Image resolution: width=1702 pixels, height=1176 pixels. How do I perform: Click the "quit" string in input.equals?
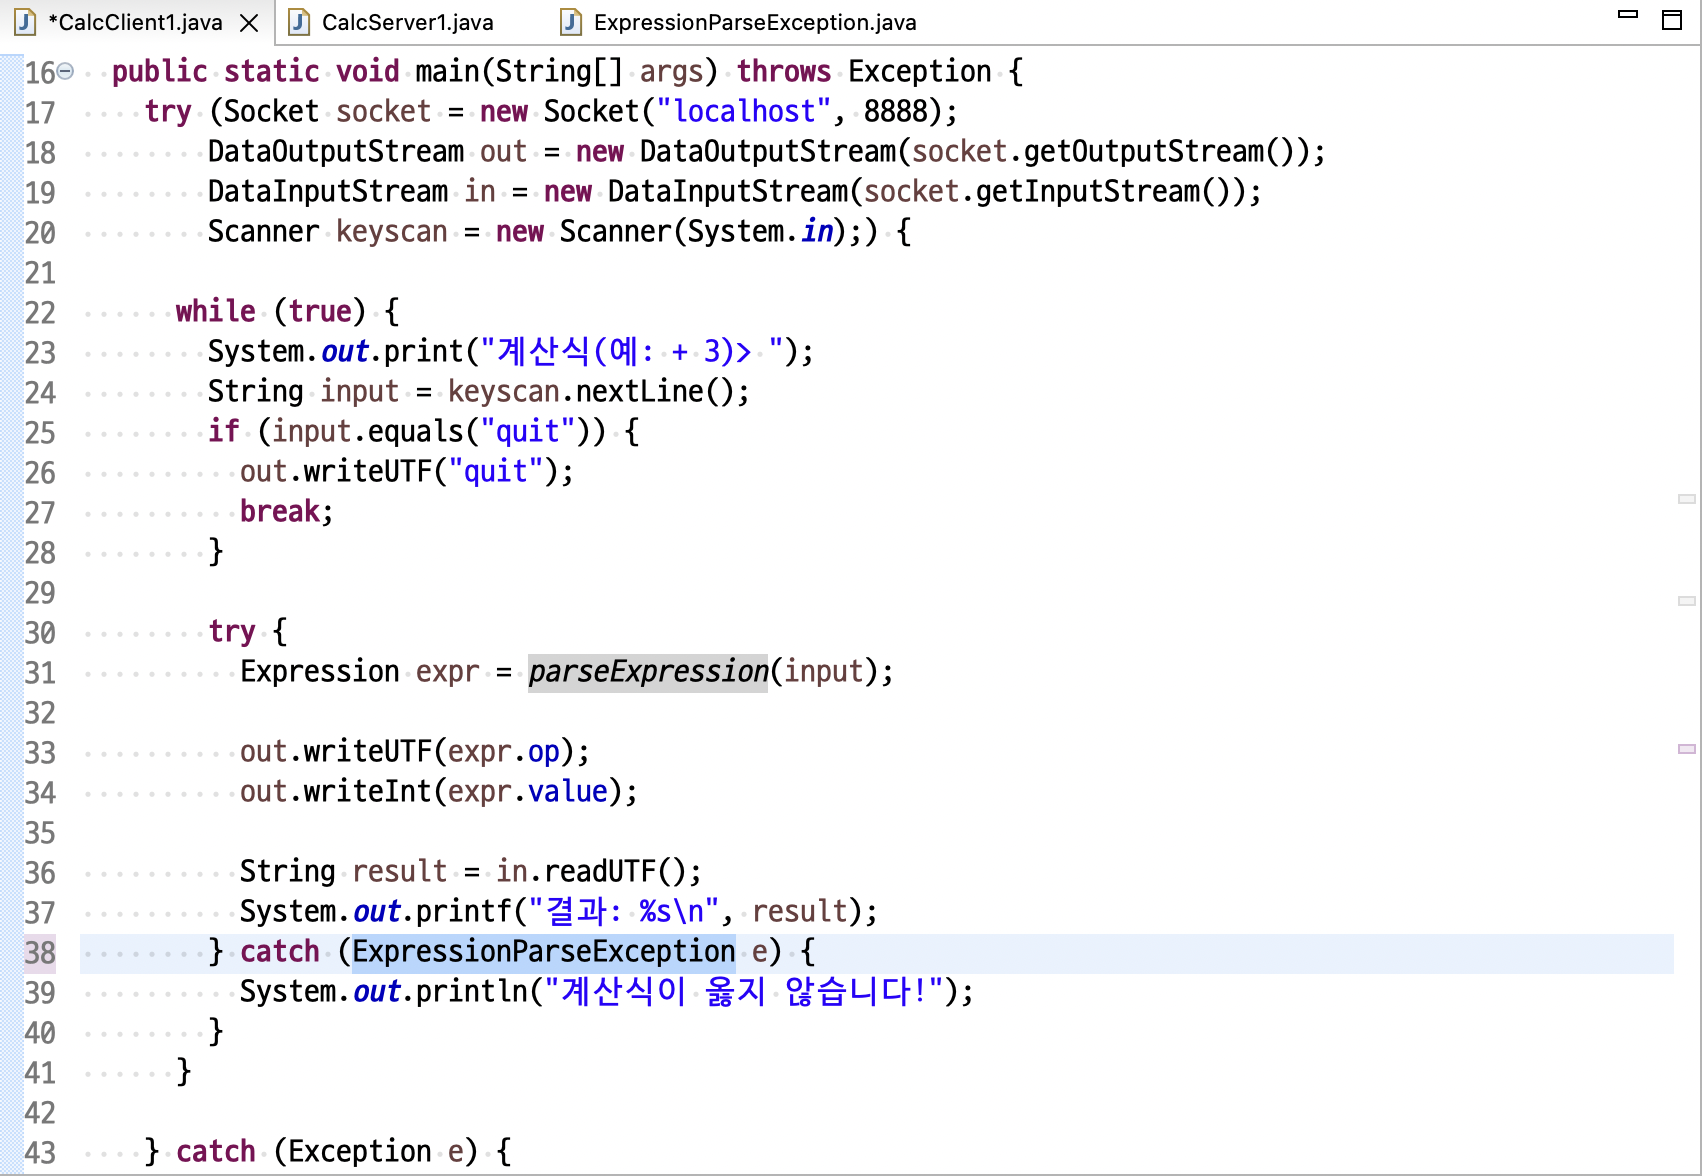coord(528,432)
